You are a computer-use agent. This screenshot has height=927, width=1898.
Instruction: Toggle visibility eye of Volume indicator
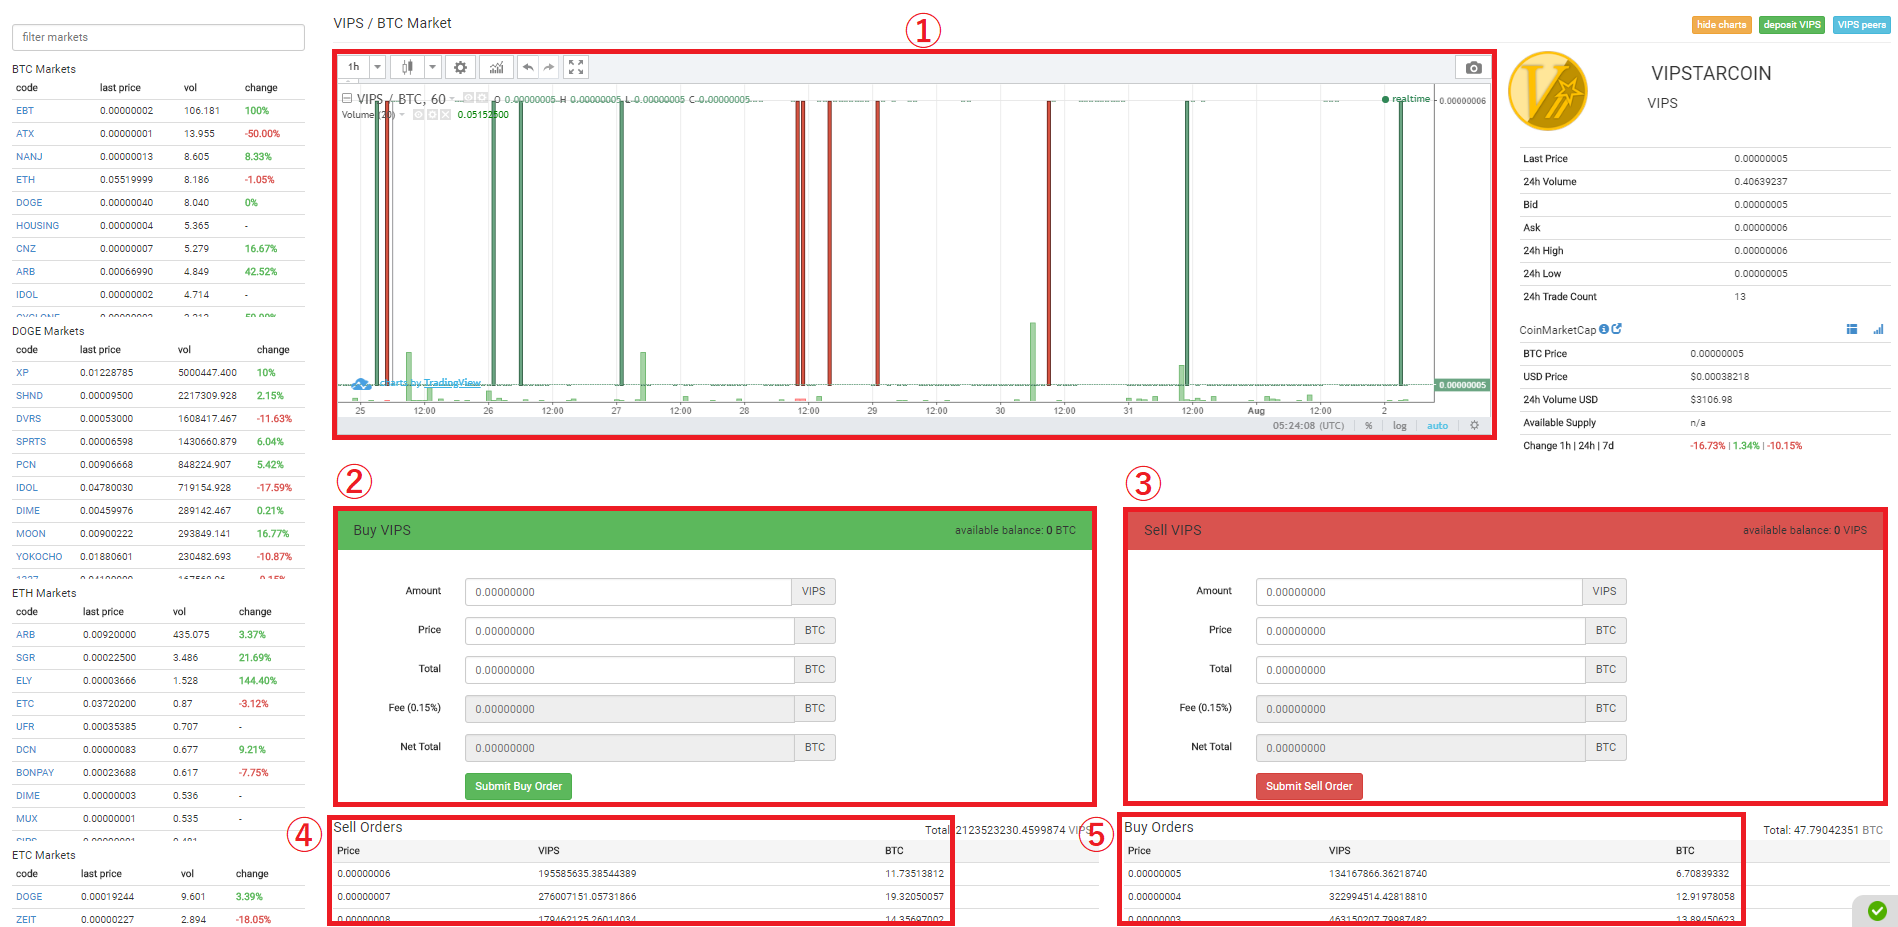[x=419, y=114]
